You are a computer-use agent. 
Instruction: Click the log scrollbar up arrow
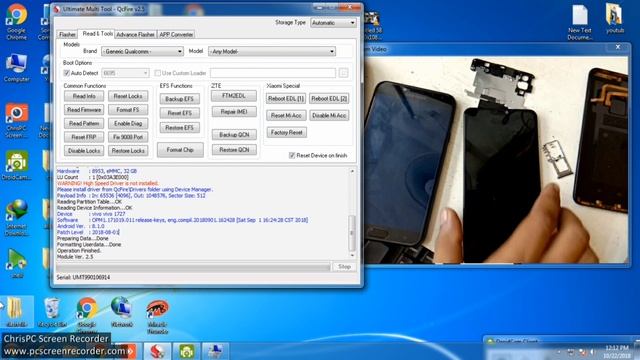352,171
